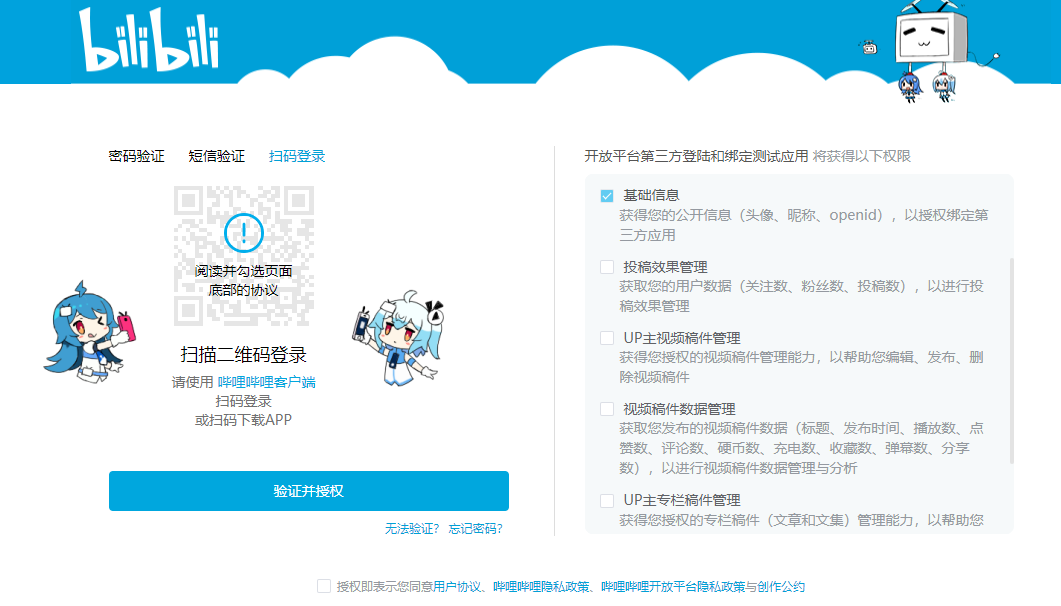Open the 哔哩哔哩隐私政策 link

[x=541, y=587]
